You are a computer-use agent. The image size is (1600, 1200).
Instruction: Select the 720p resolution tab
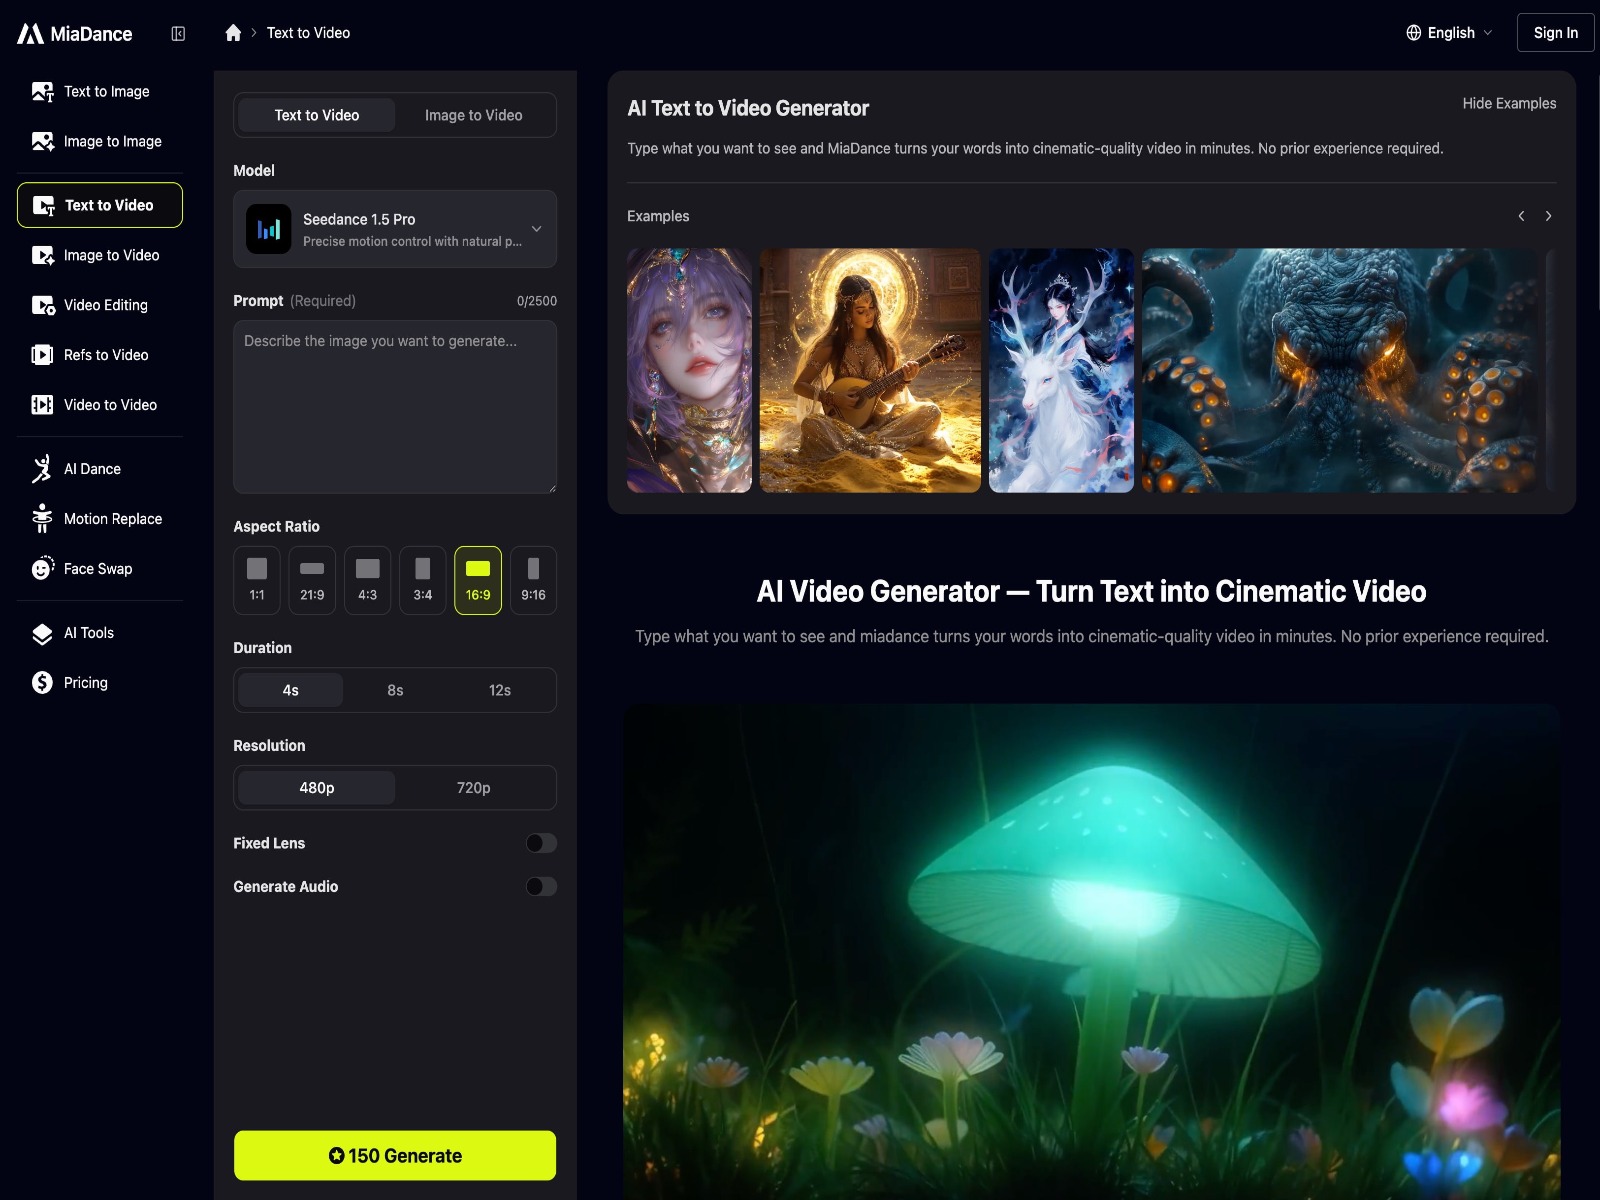coord(473,788)
